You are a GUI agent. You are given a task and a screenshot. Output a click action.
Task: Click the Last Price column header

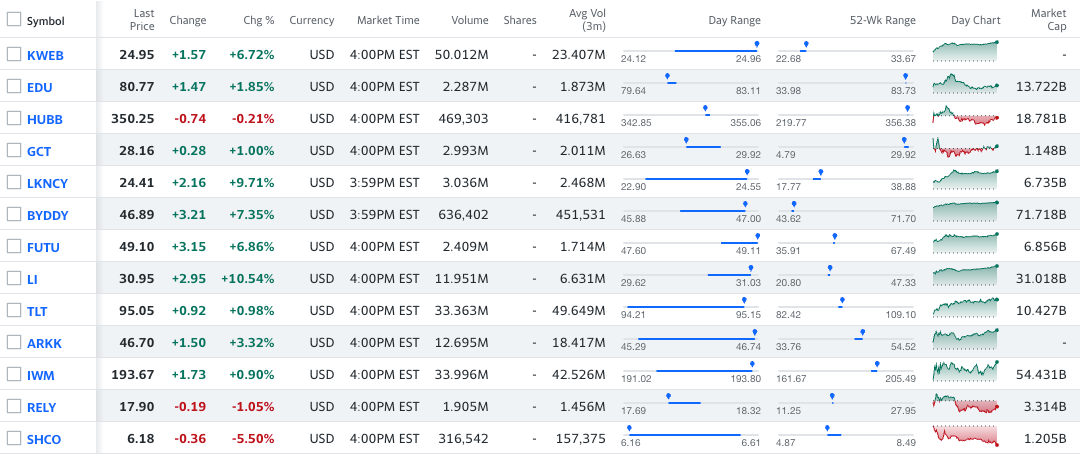point(140,20)
